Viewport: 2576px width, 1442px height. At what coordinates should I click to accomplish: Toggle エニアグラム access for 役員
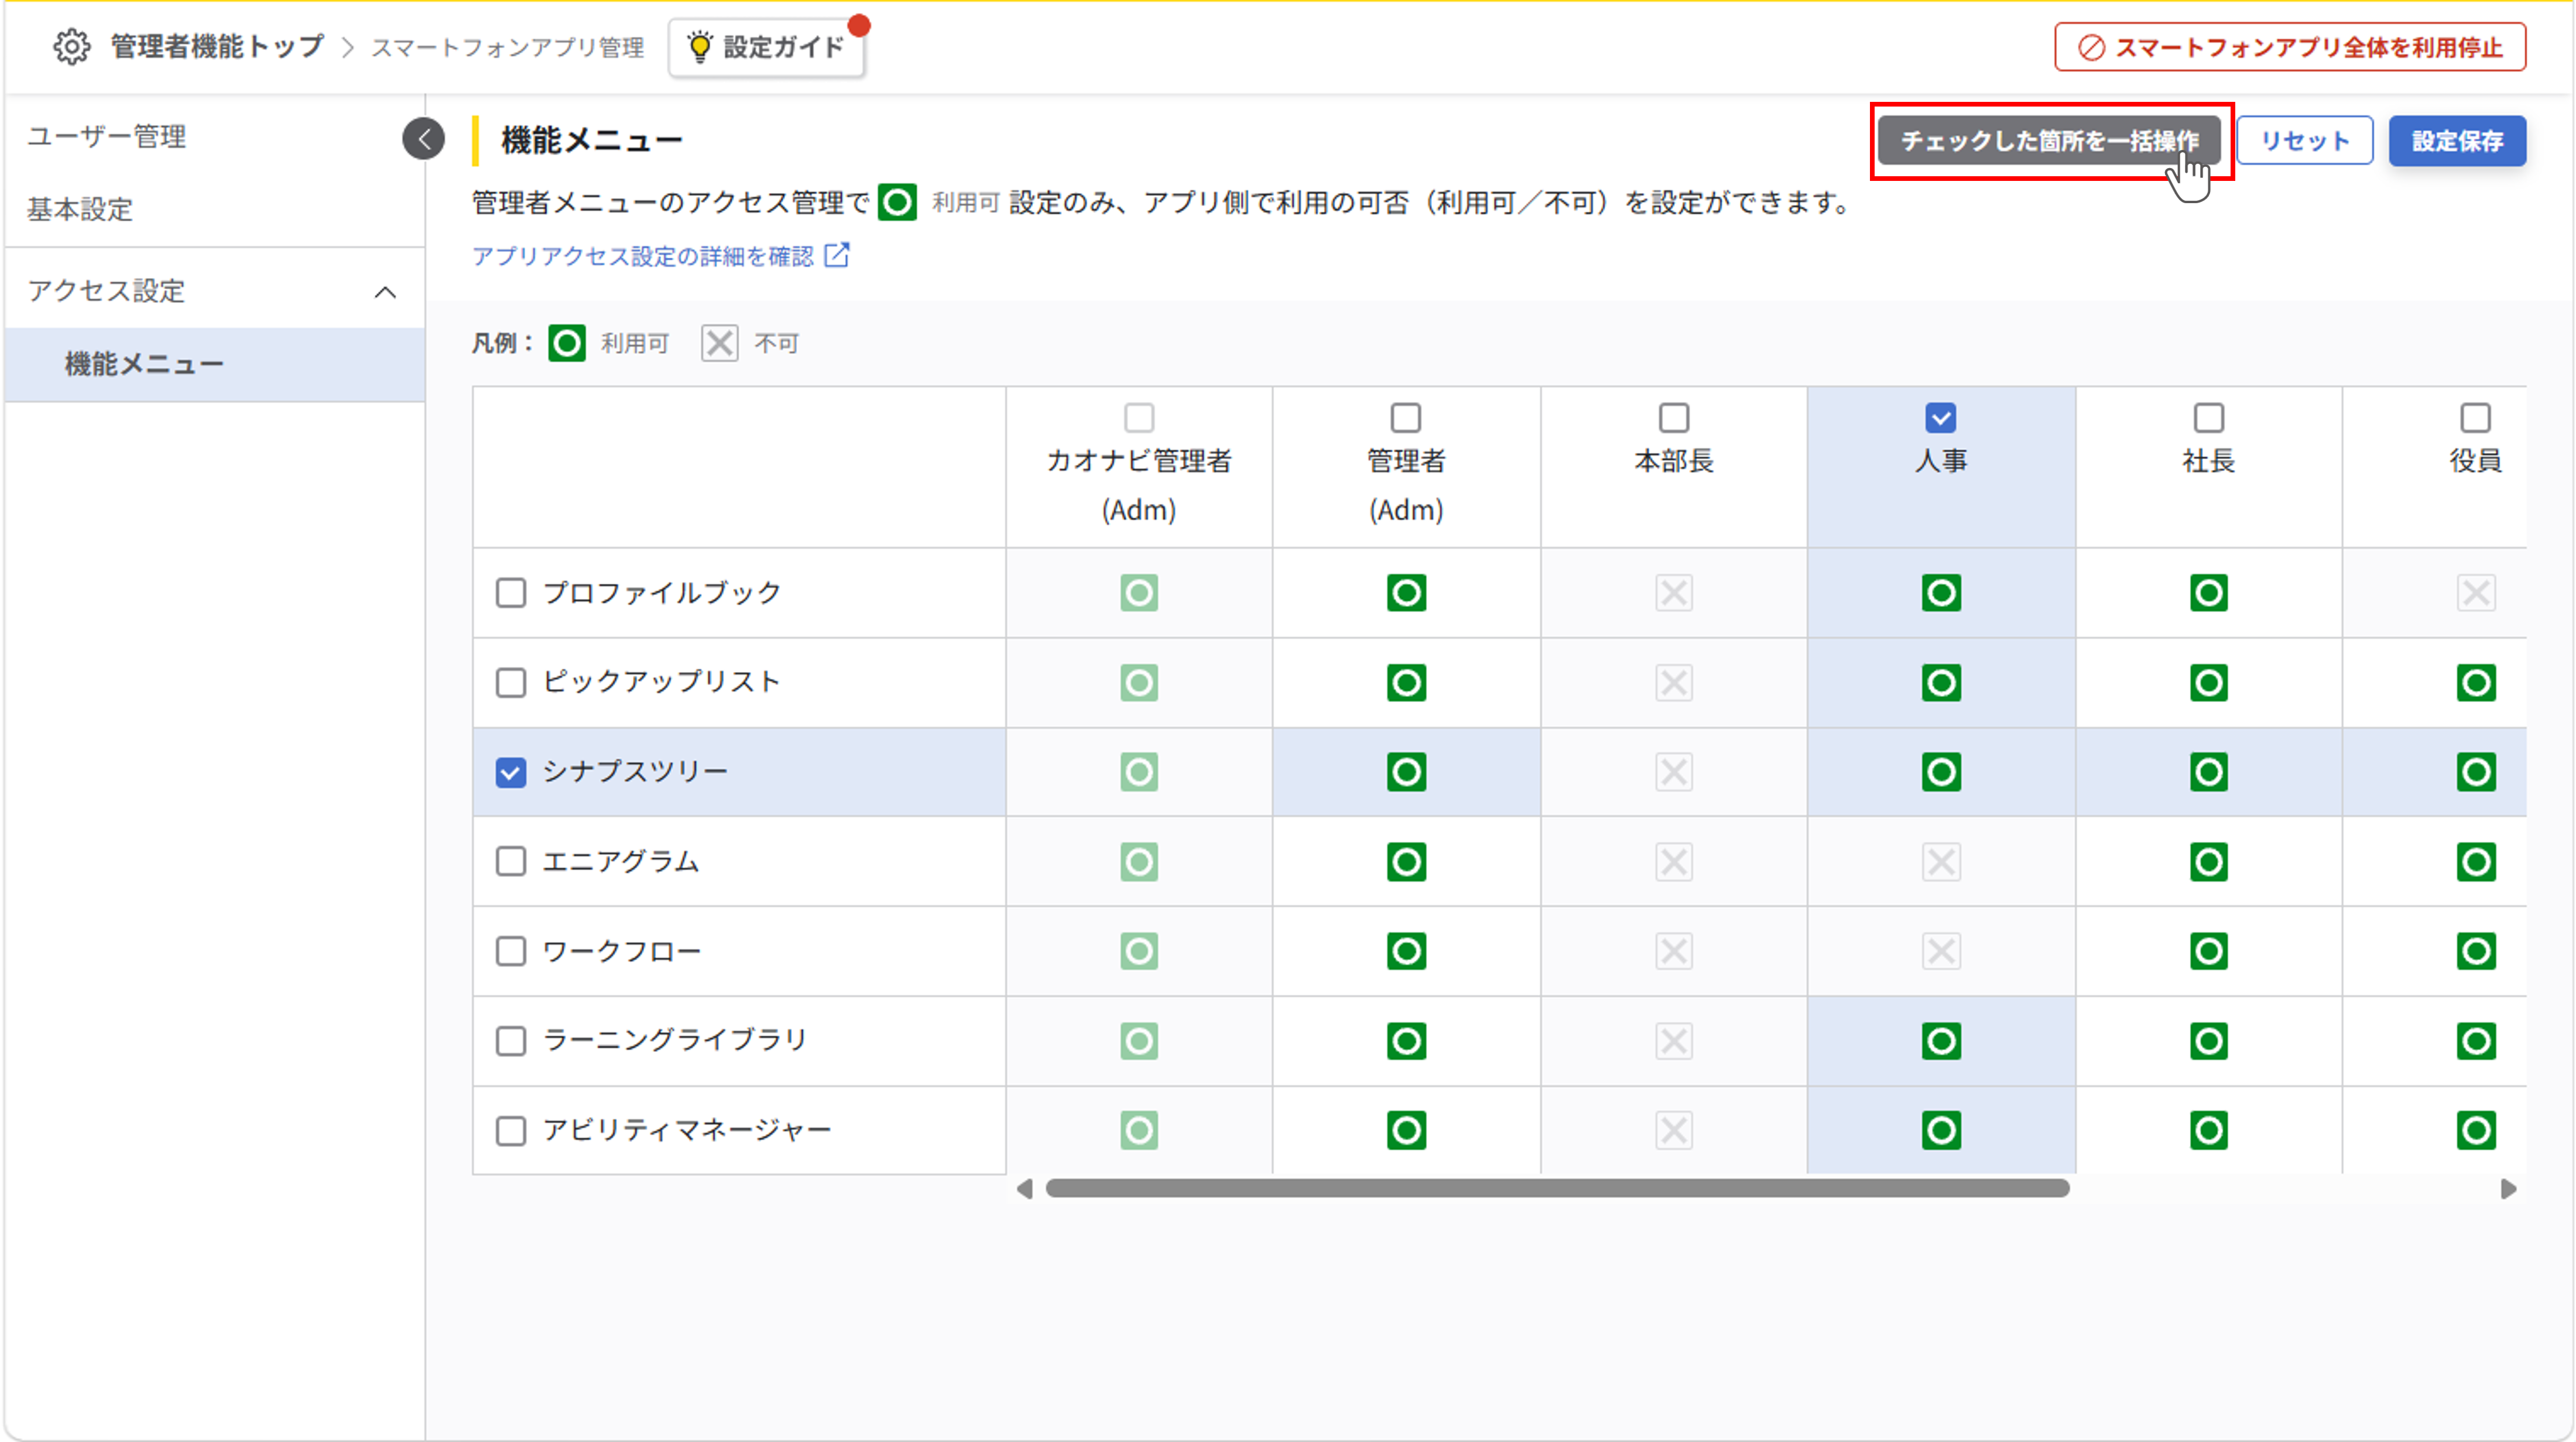pyautogui.click(x=2476, y=862)
